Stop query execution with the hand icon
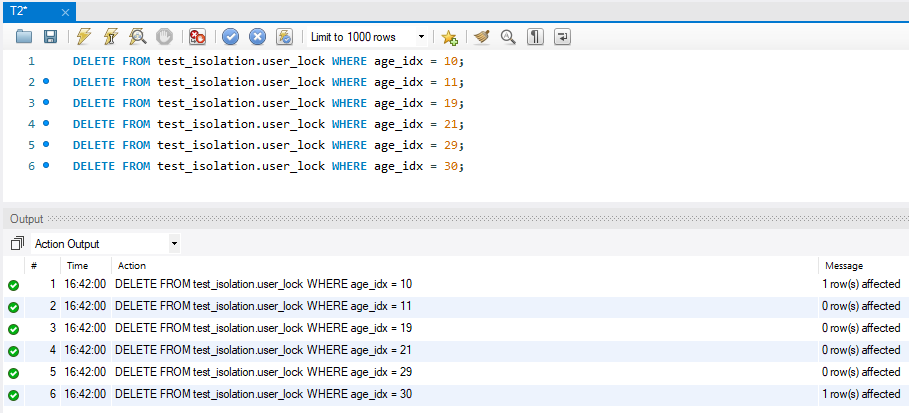Screen dimensions: 909x413 point(165,37)
